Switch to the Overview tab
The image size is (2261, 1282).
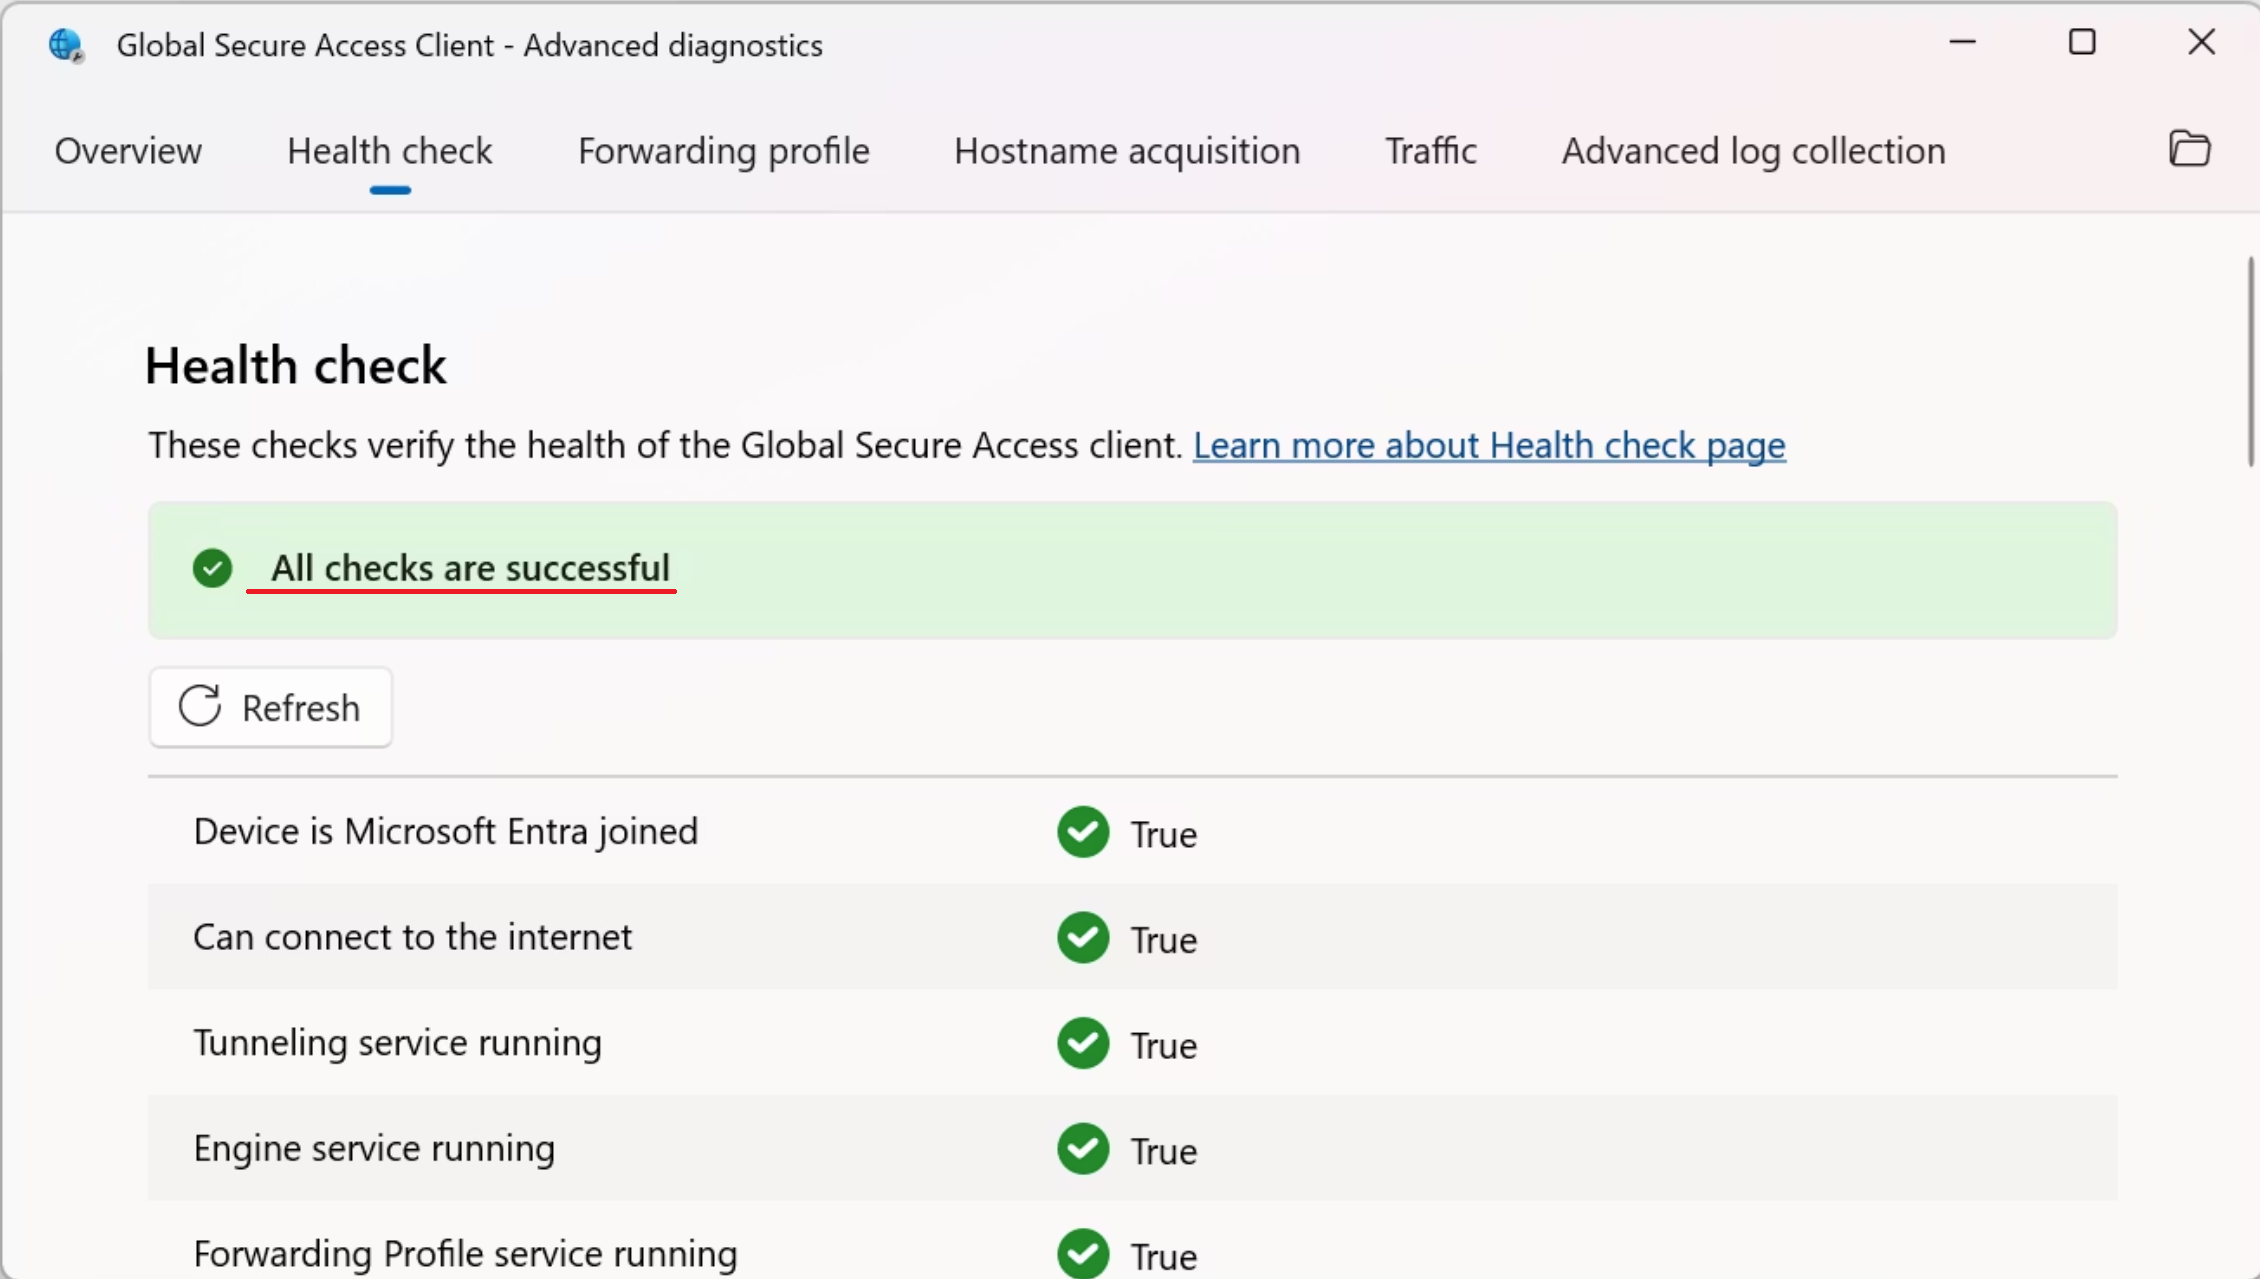click(128, 151)
